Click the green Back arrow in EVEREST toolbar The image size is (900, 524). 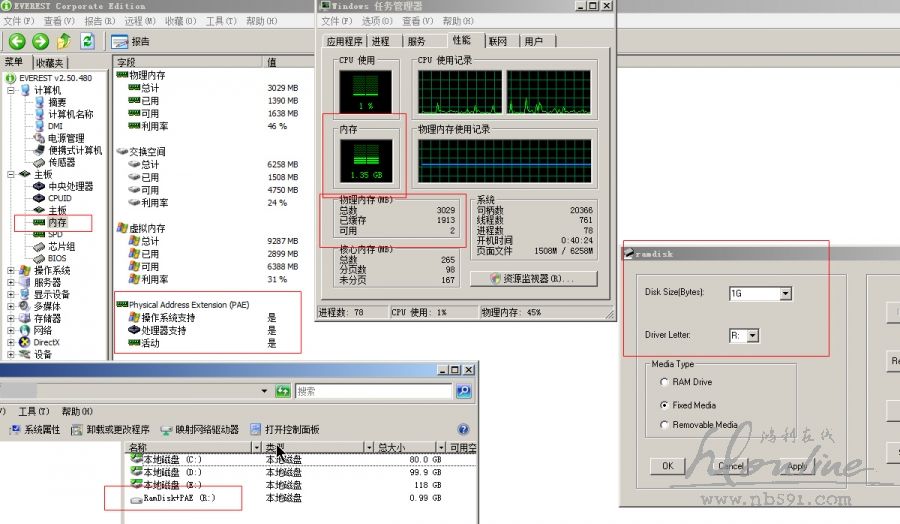pos(17,41)
